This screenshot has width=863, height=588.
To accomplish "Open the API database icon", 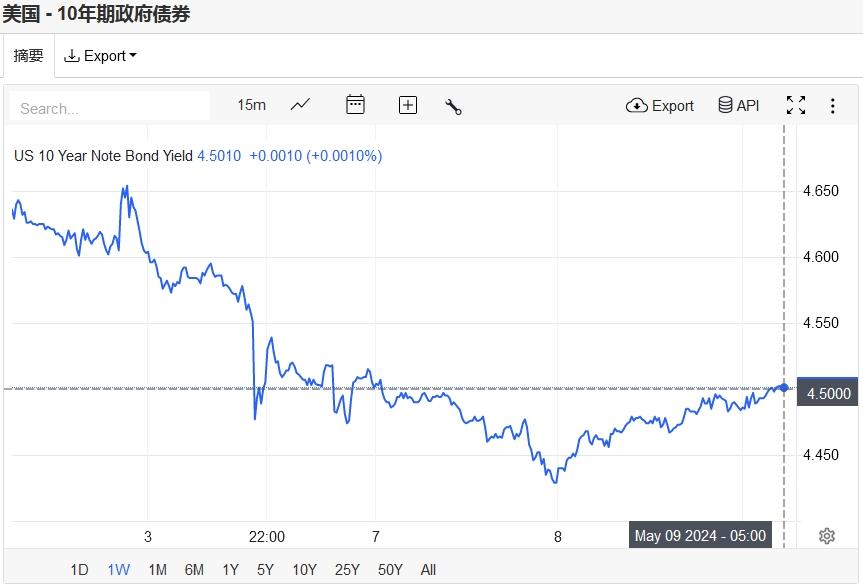I will [x=738, y=105].
